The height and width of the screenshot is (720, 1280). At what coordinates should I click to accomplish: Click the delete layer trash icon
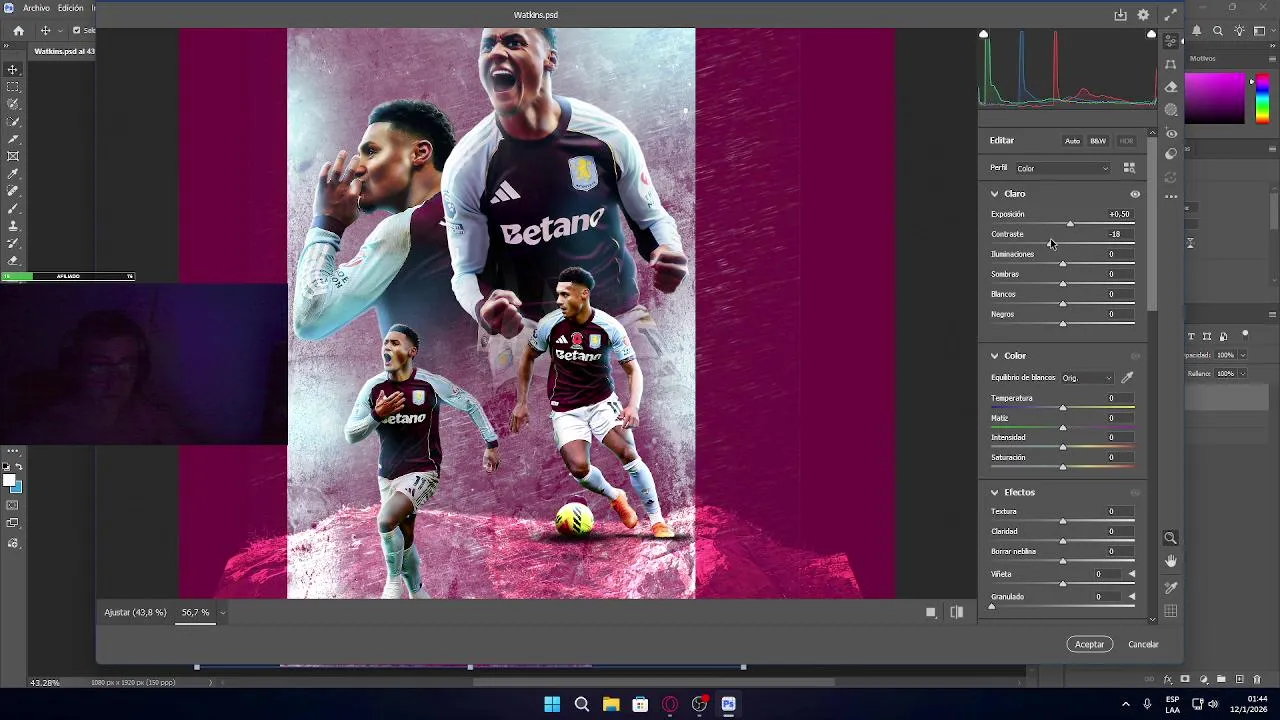click(x=1257, y=680)
